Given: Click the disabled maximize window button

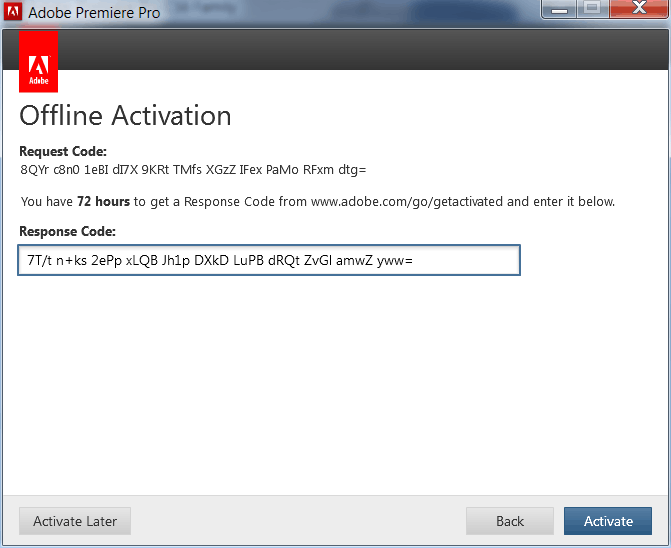Looking at the screenshot, I should coord(592,9).
